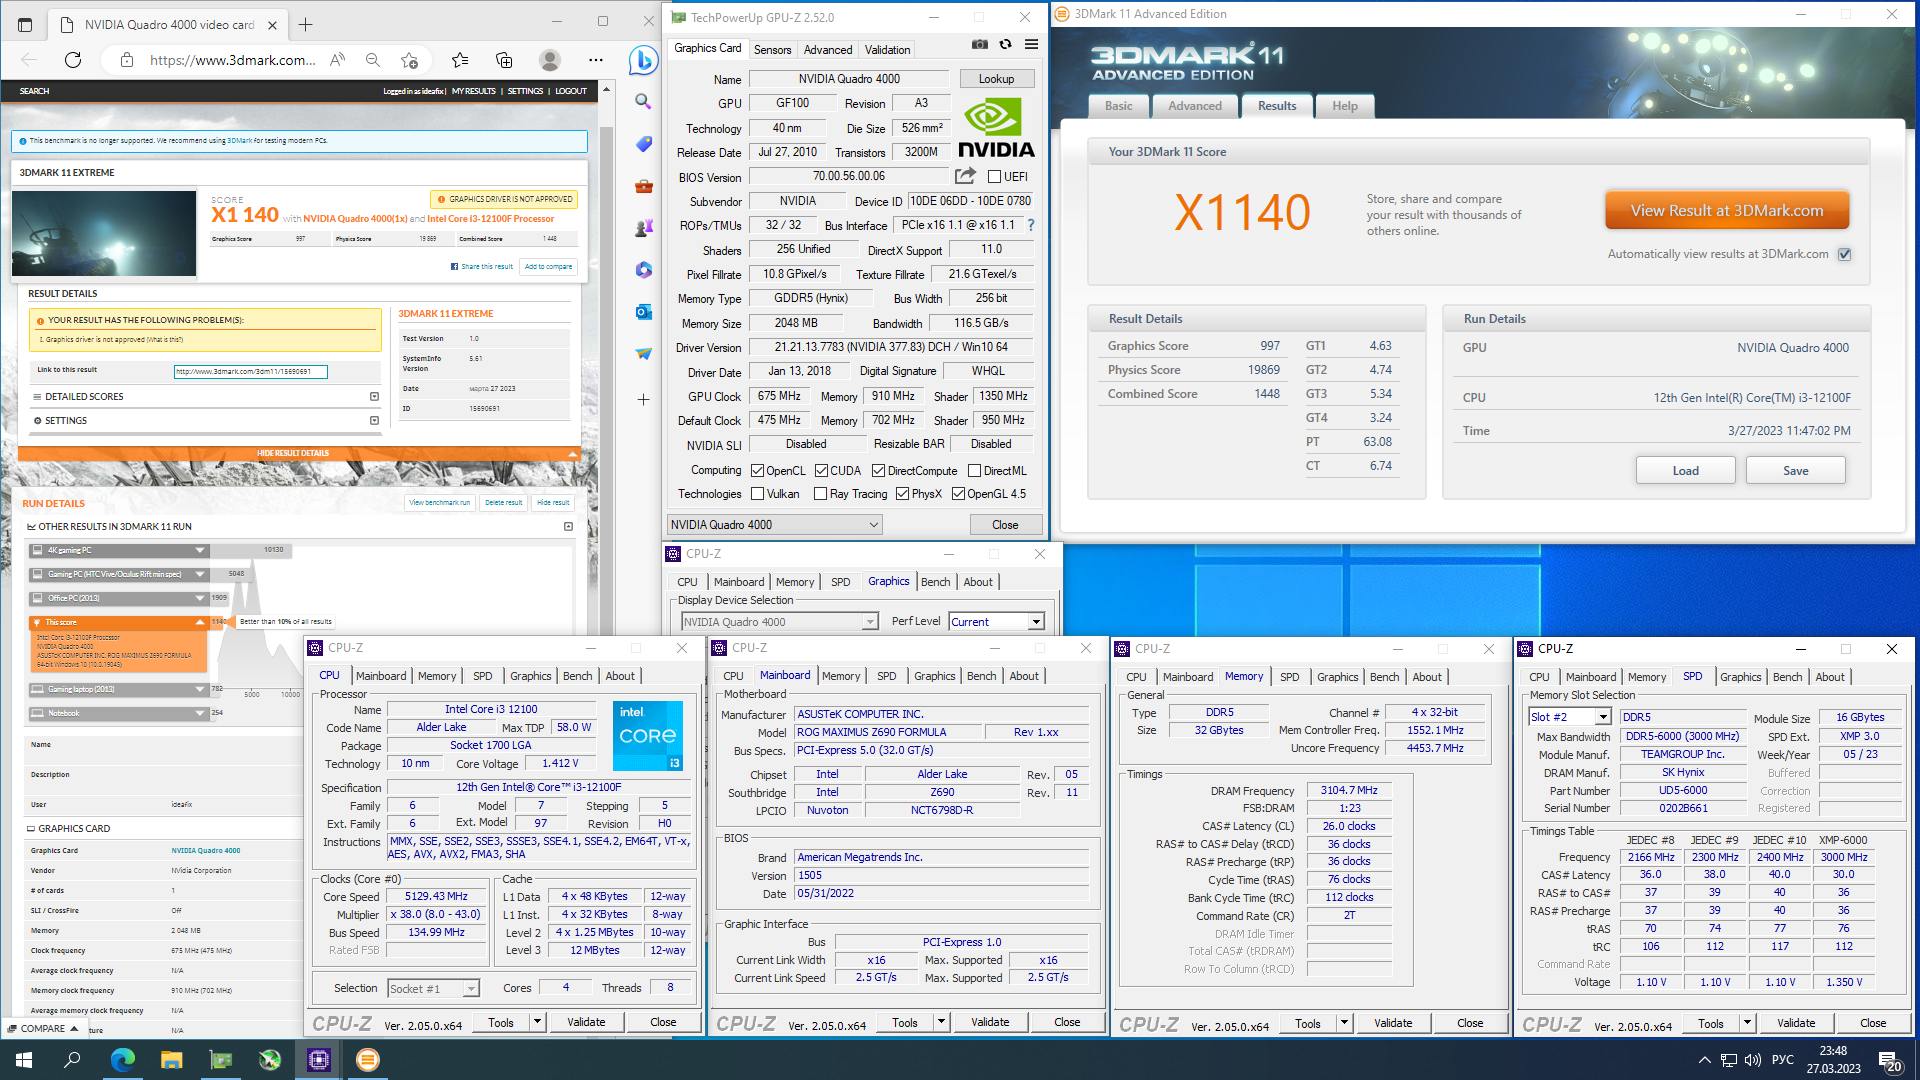Click Save button in 3DMark 11
This screenshot has height=1080, width=1920.
click(x=1795, y=471)
